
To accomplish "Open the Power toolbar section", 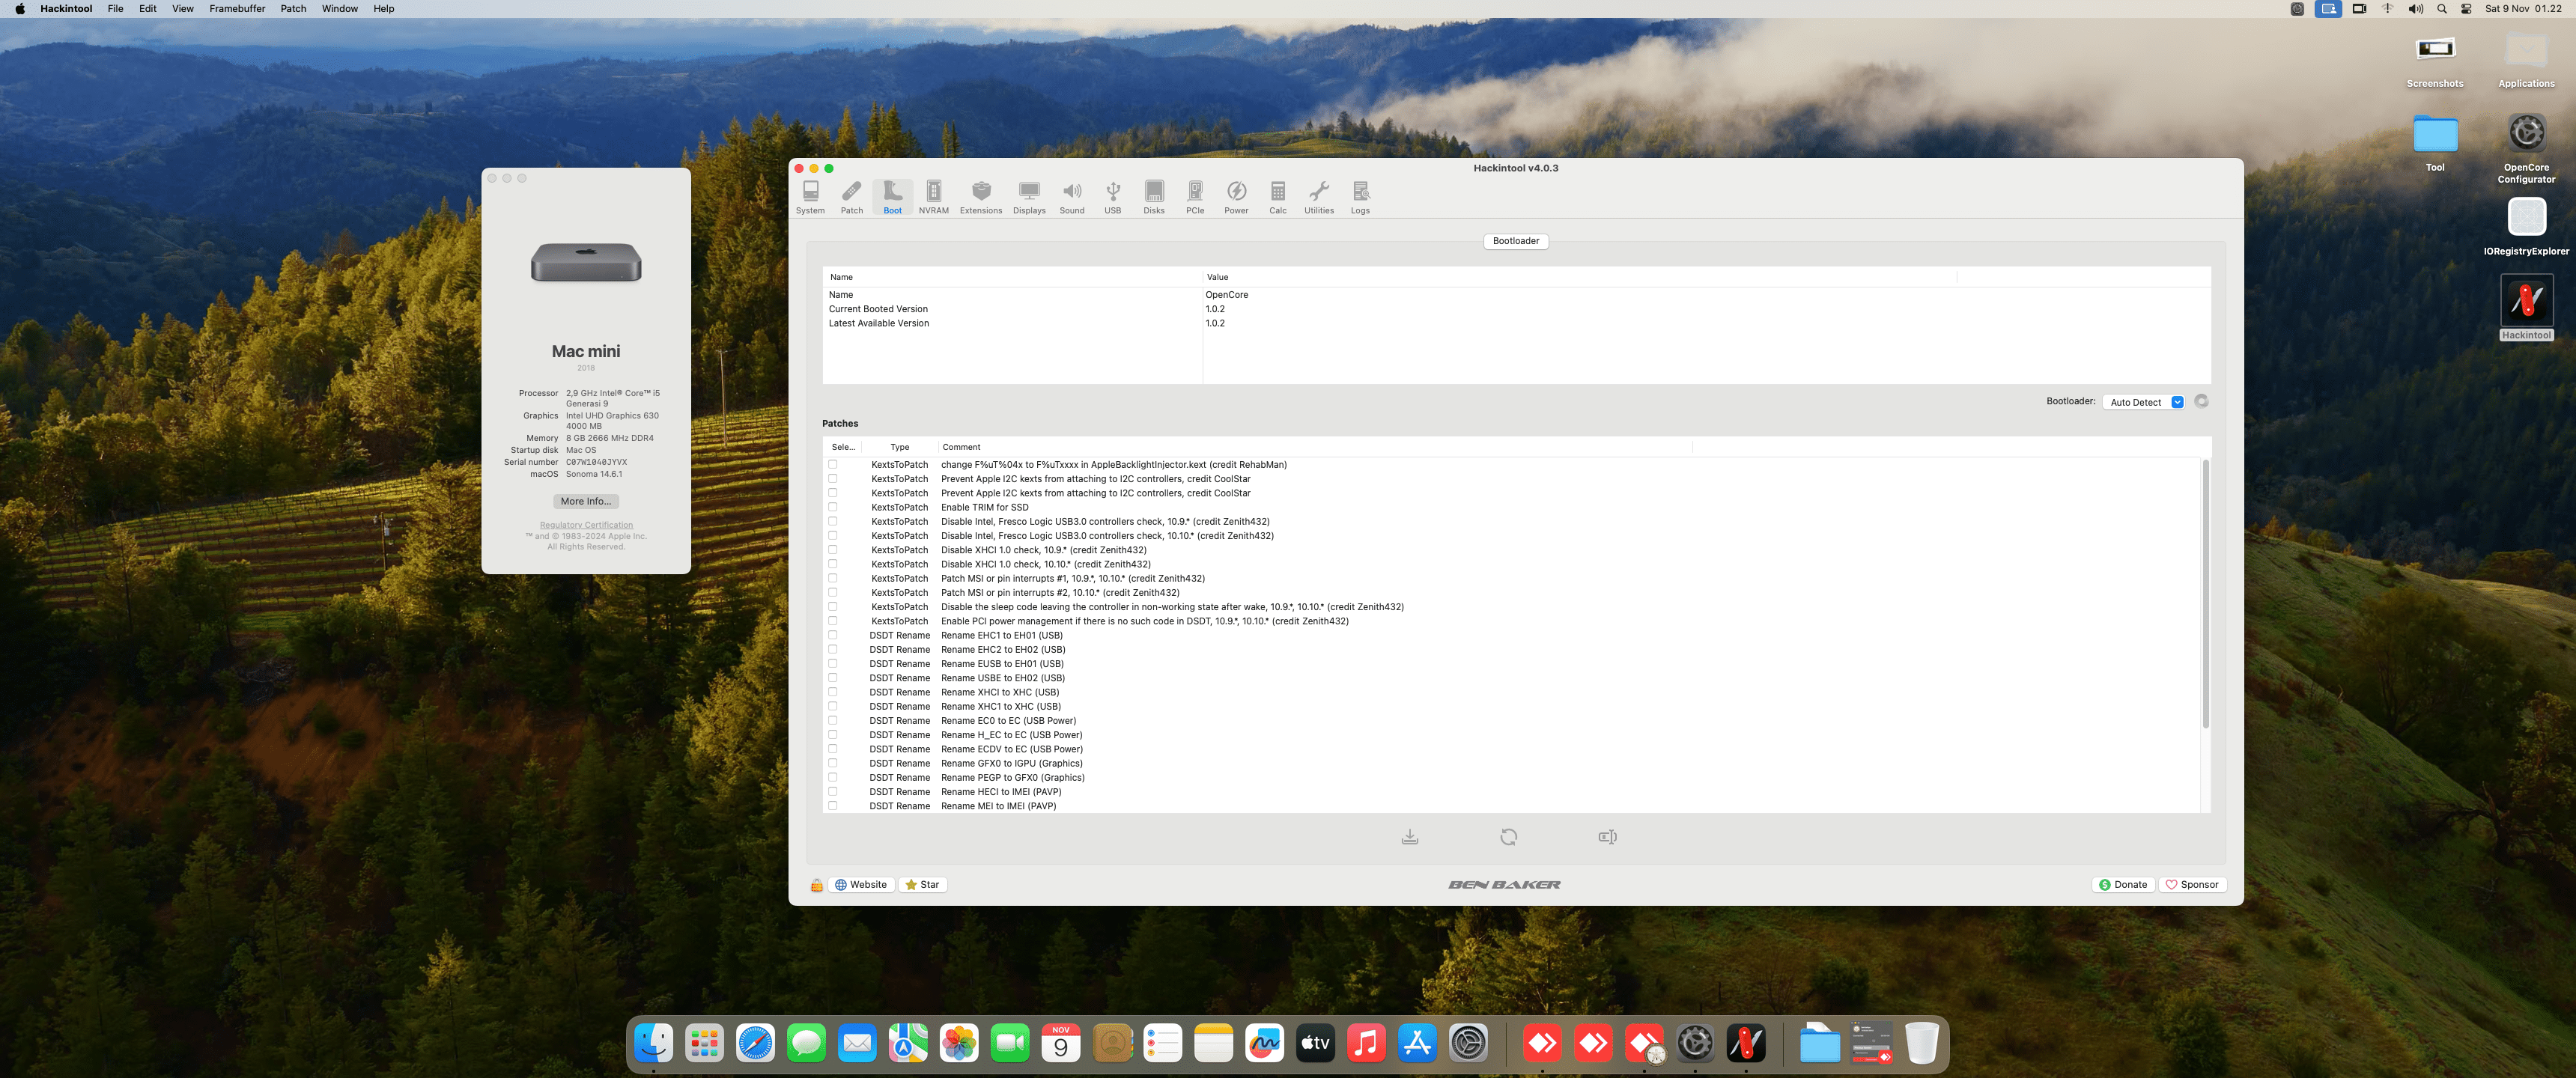I will [x=1236, y=197].
